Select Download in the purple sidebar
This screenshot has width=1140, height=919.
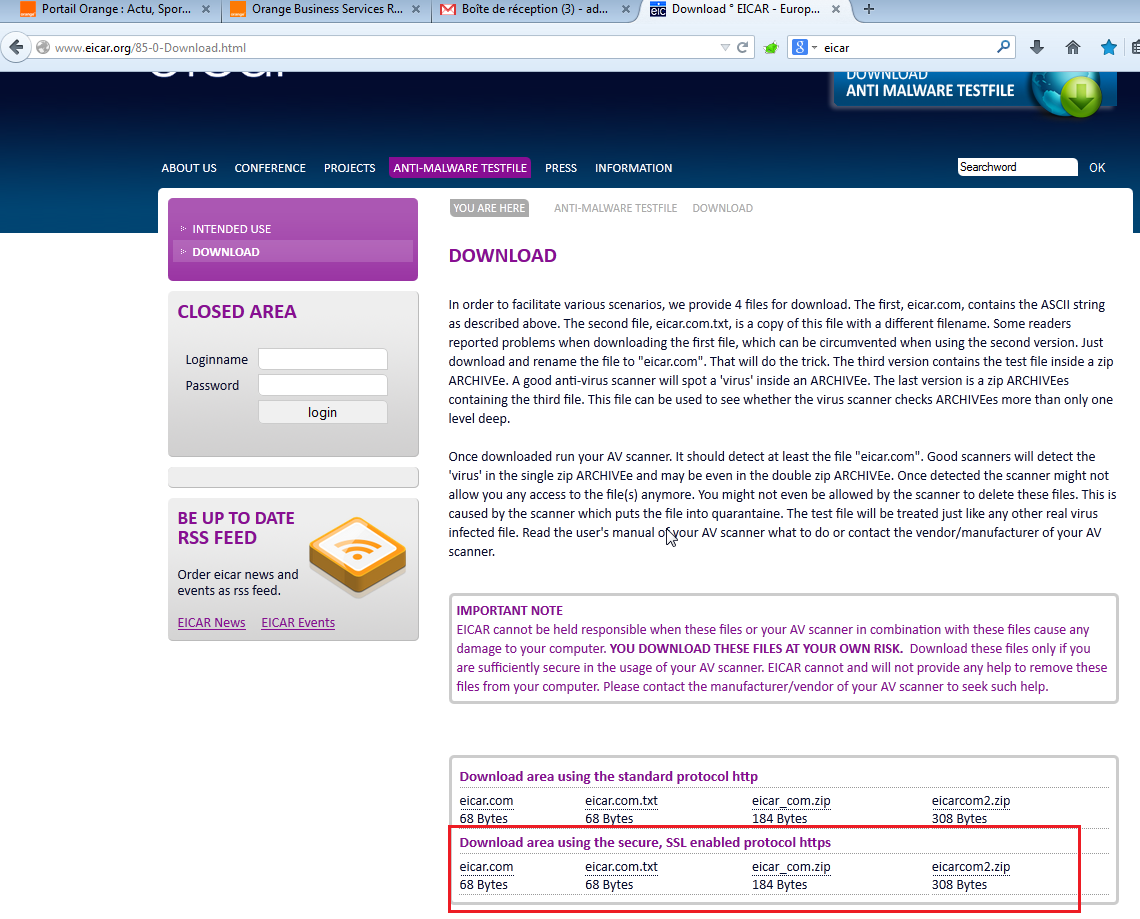(x=293, y=252)
